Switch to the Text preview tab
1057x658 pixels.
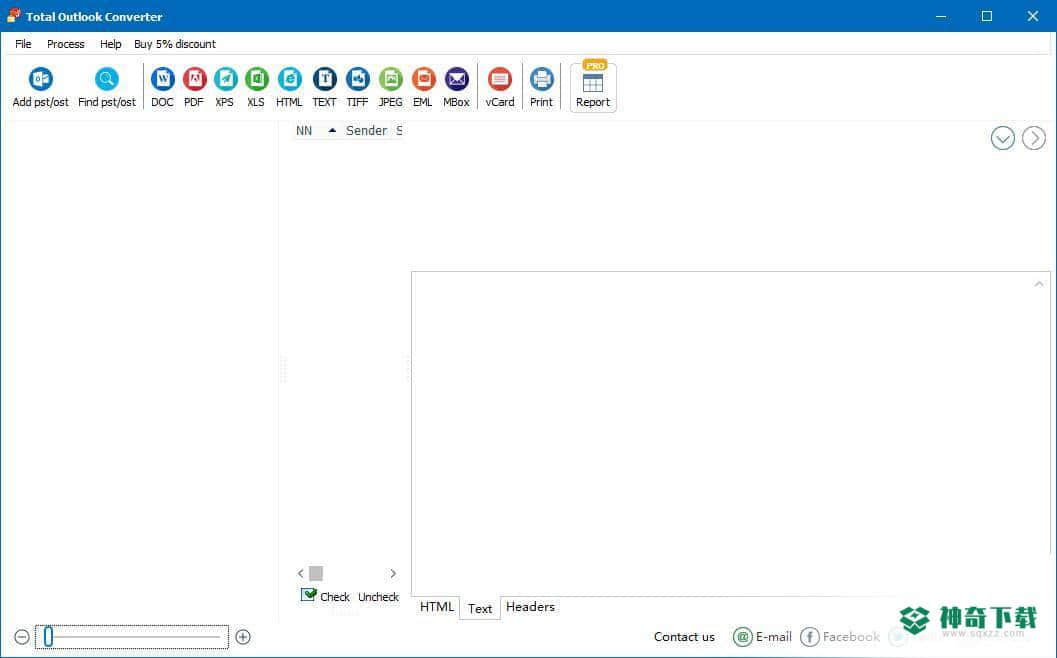480,608
